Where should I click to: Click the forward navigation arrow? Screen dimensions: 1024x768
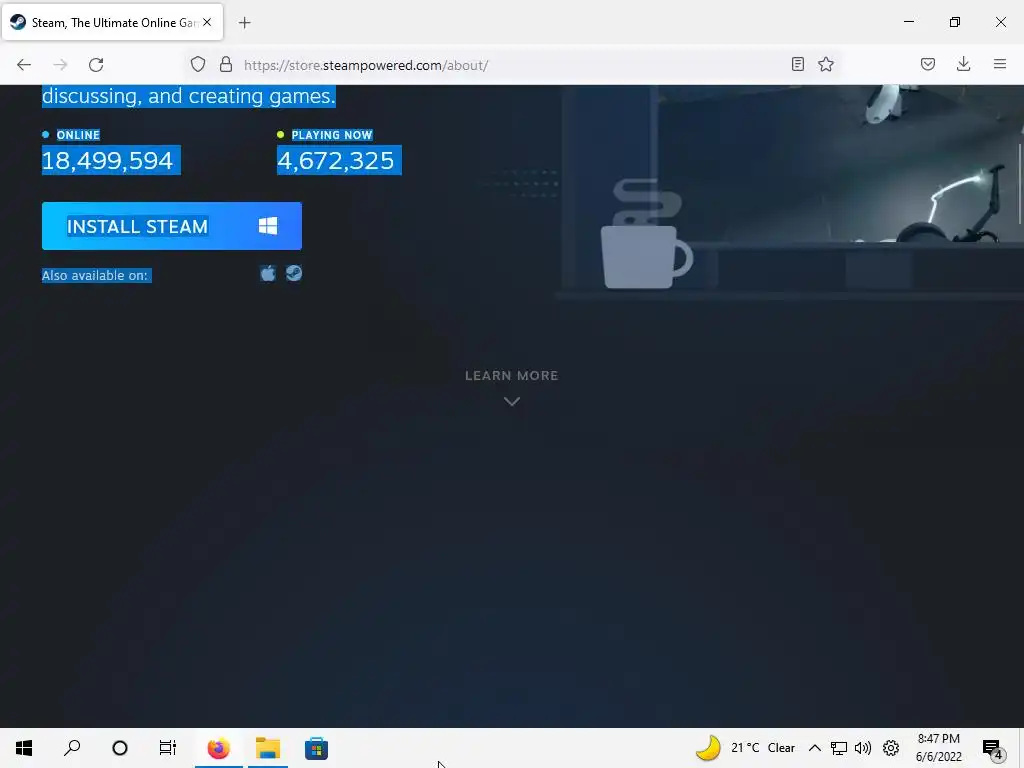pyautogui.click(x=60, y=65)
